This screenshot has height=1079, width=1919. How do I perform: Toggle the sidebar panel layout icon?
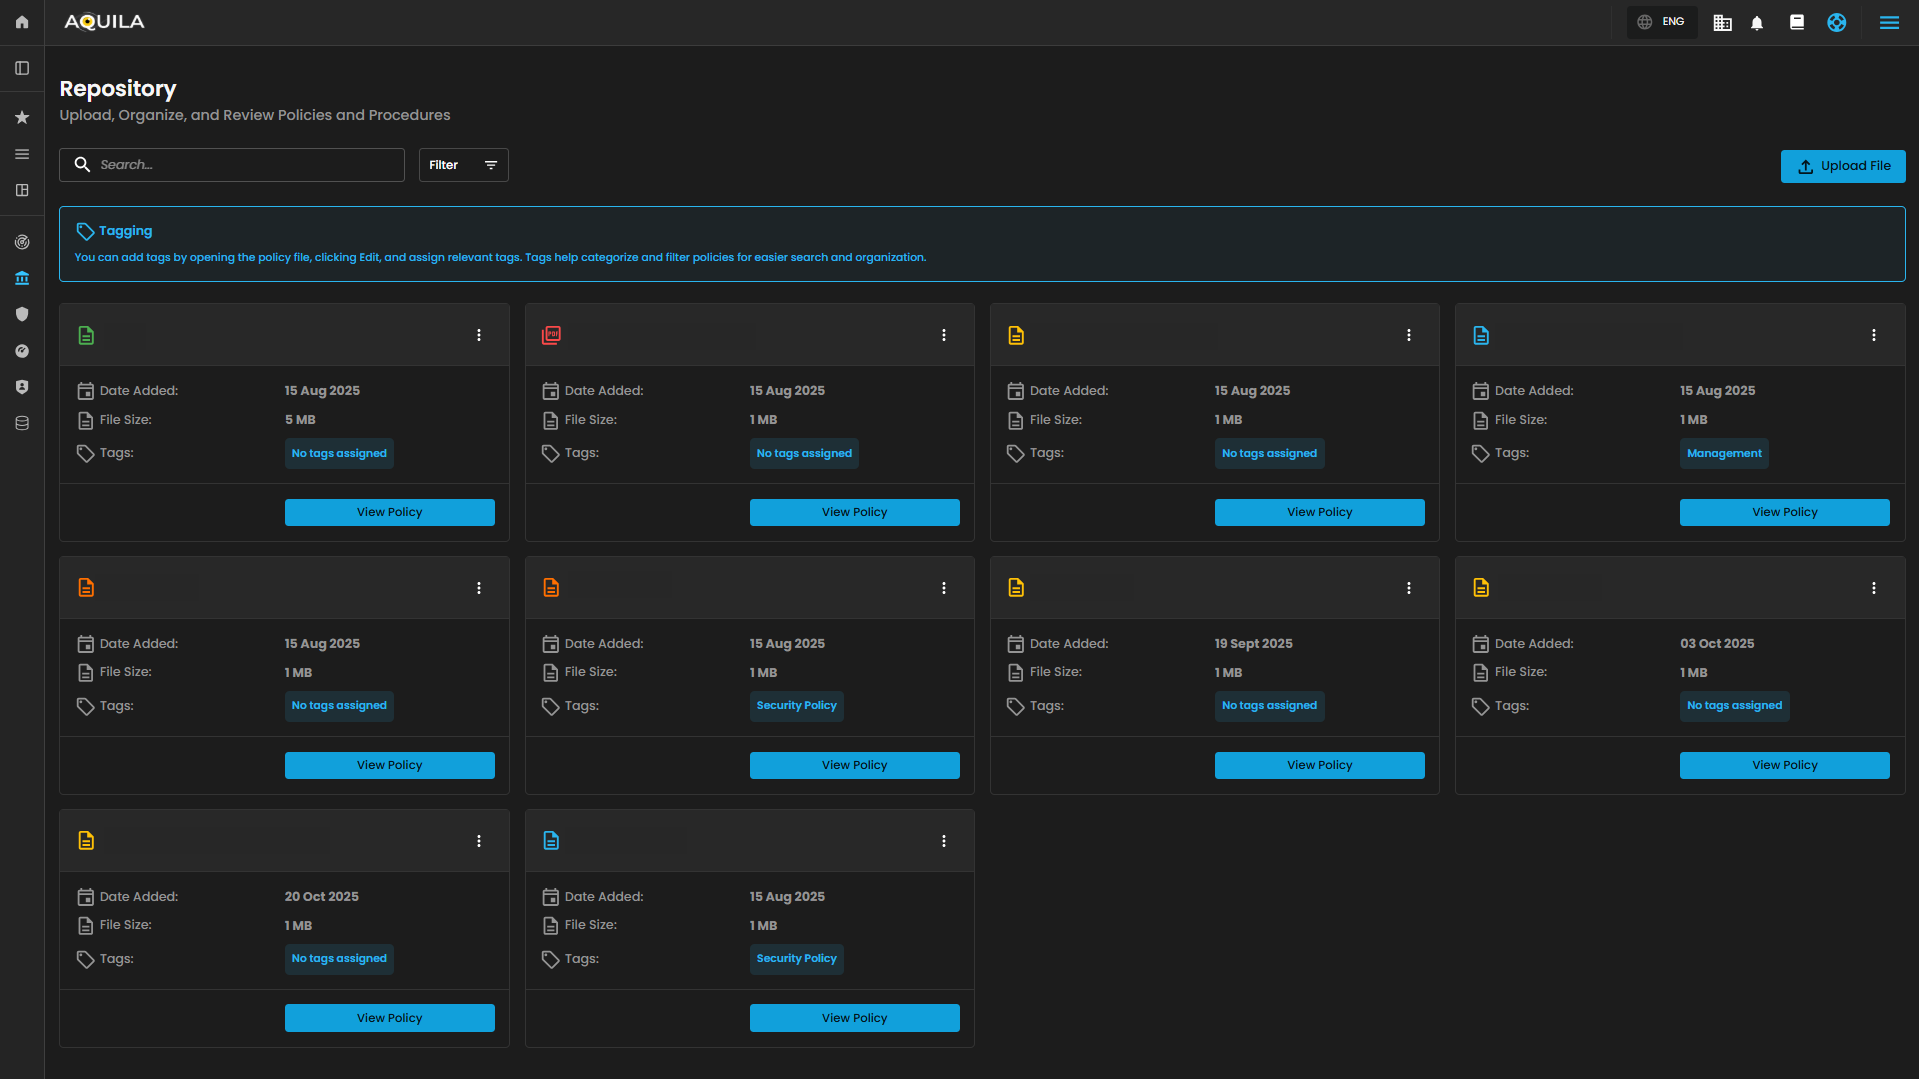(x=22, y=68)
